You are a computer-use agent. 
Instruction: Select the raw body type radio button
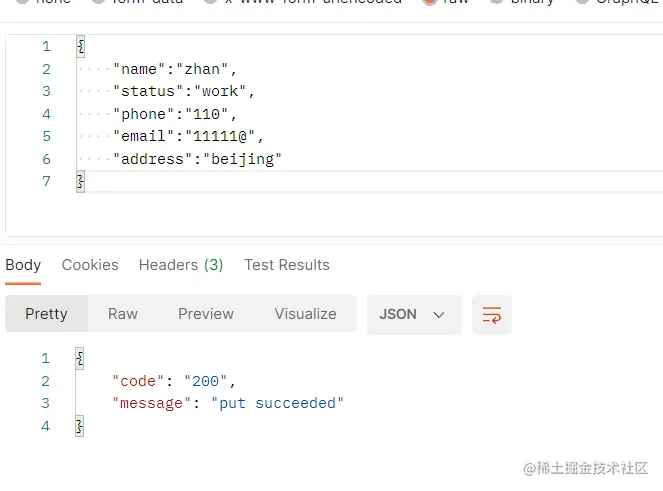tap(430, 2)
